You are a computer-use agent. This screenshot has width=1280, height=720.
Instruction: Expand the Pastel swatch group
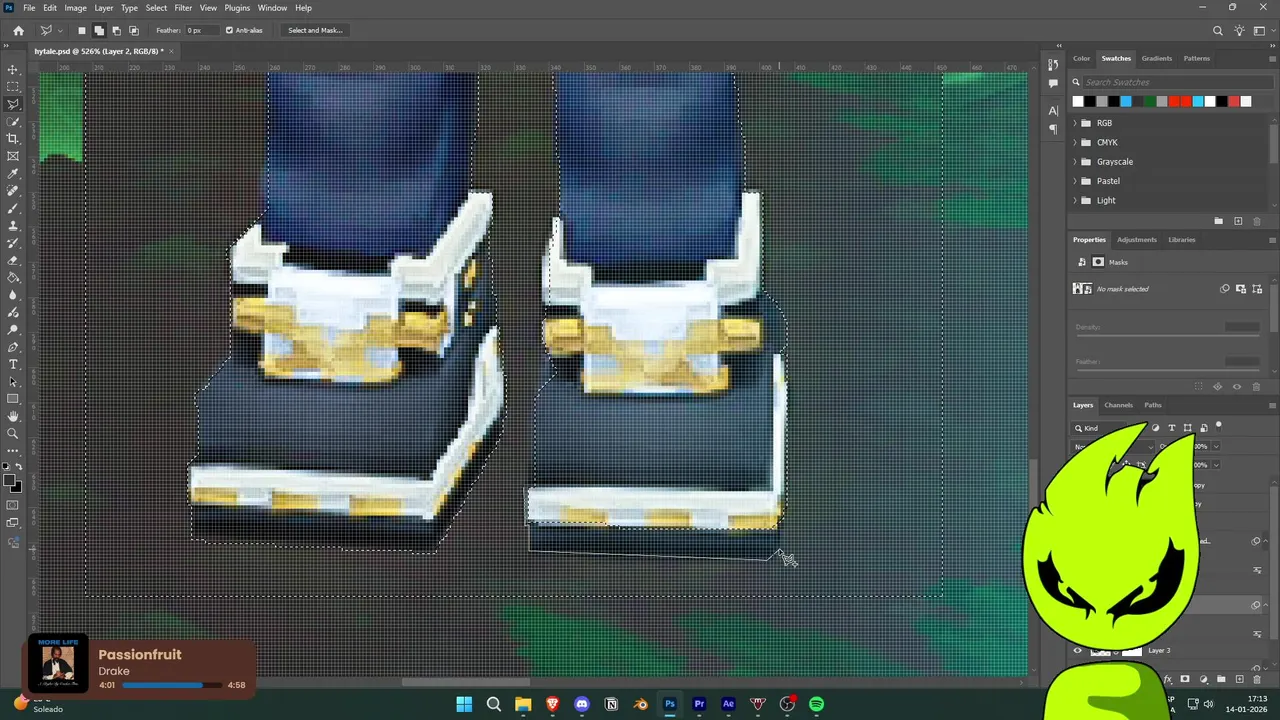pos(1076,181)
